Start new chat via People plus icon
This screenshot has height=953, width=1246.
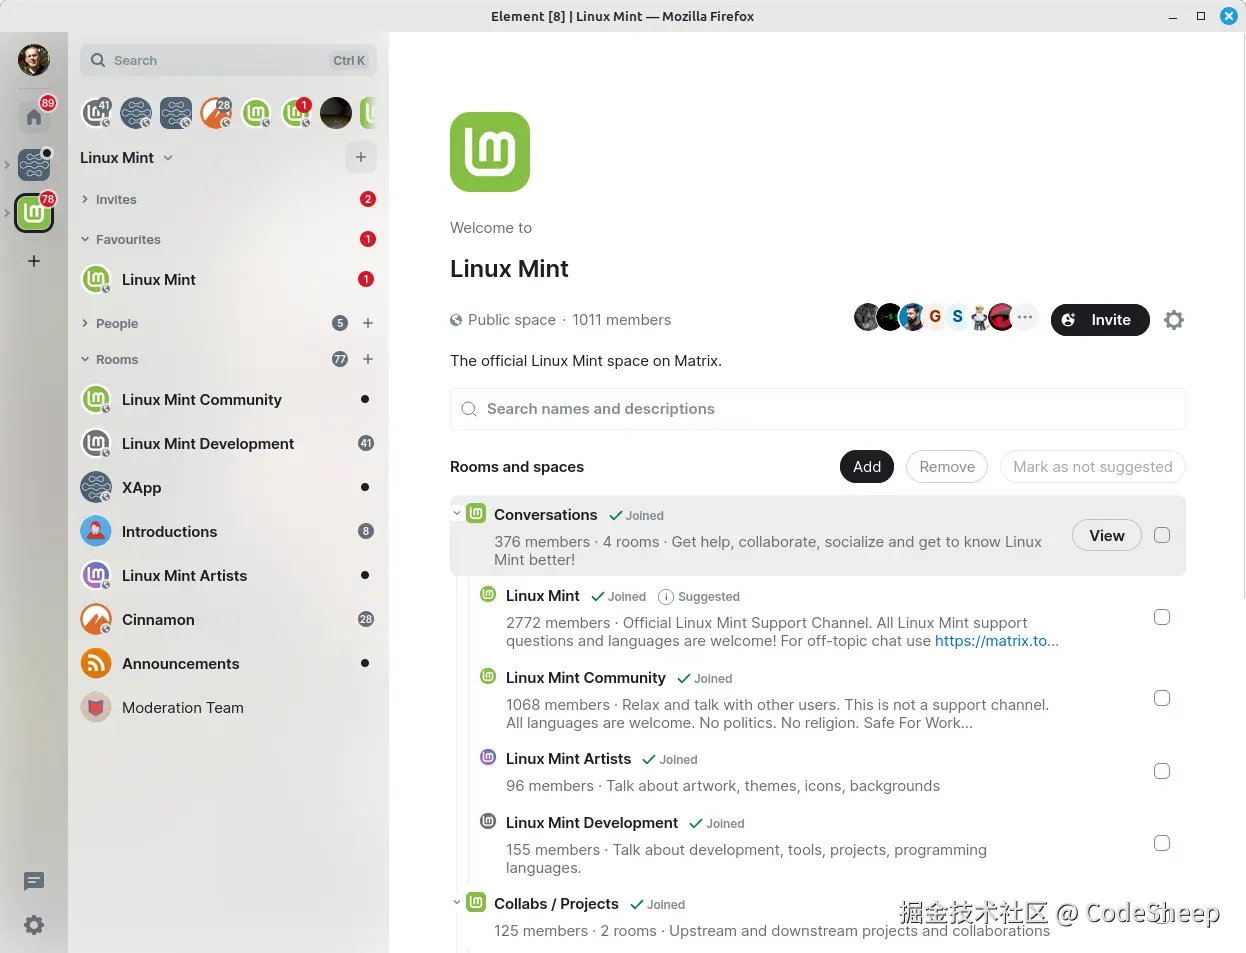point(368,323)
